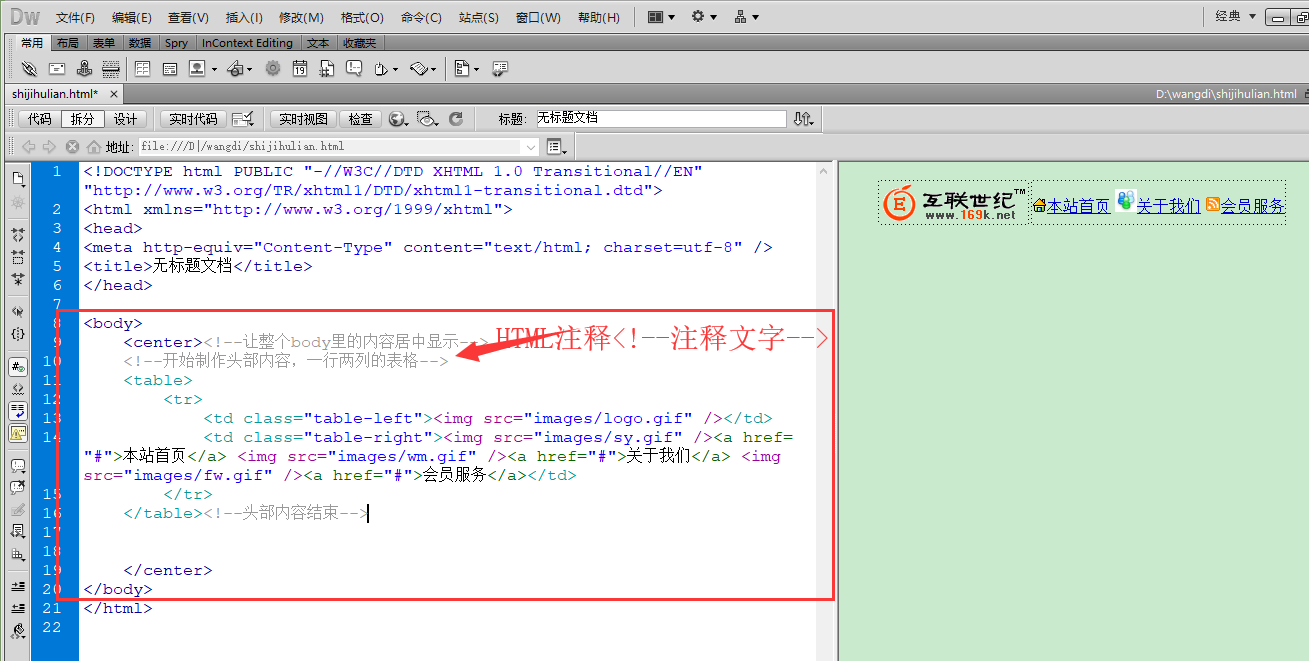Click 本站首页 link in design view
The width and height of the screenshot is (1309, 661).
point(1078,206)
